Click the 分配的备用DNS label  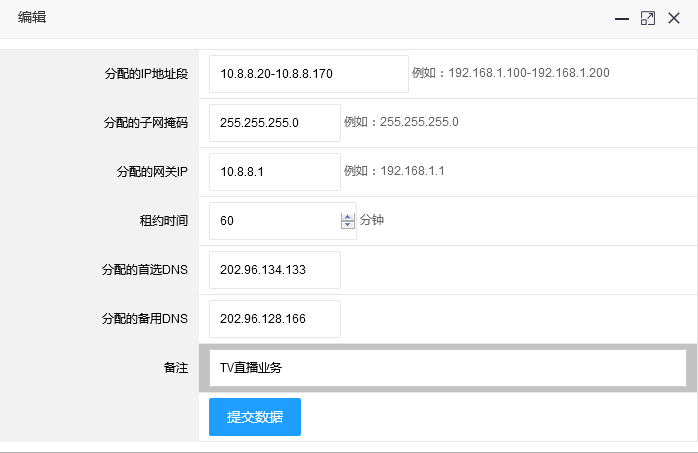[145, 319]
